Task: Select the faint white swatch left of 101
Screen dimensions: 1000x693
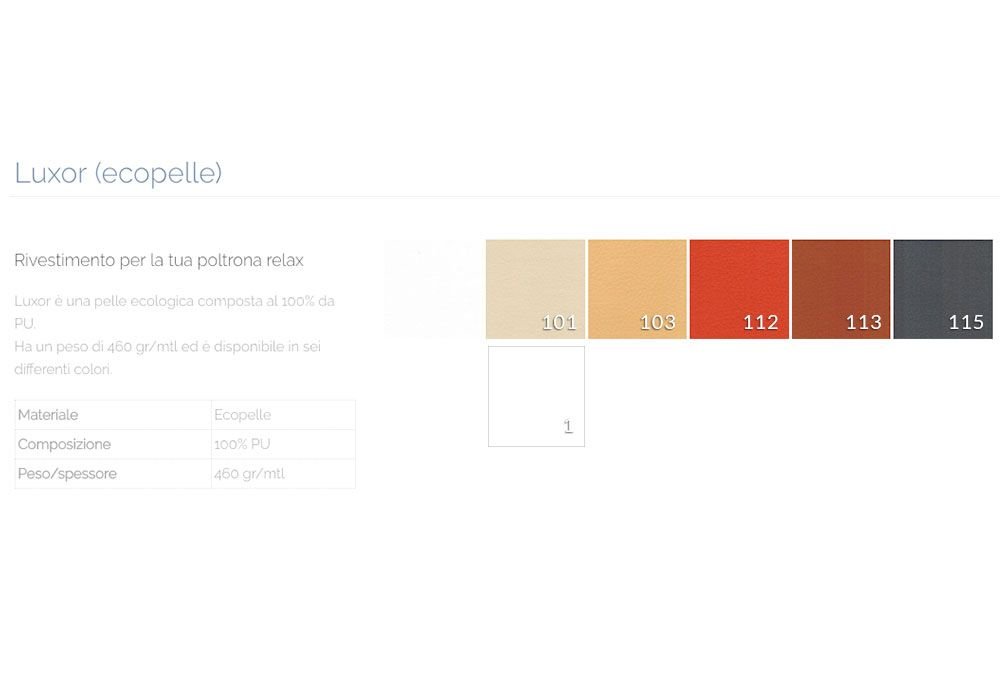Action: (x=433, y=289)
